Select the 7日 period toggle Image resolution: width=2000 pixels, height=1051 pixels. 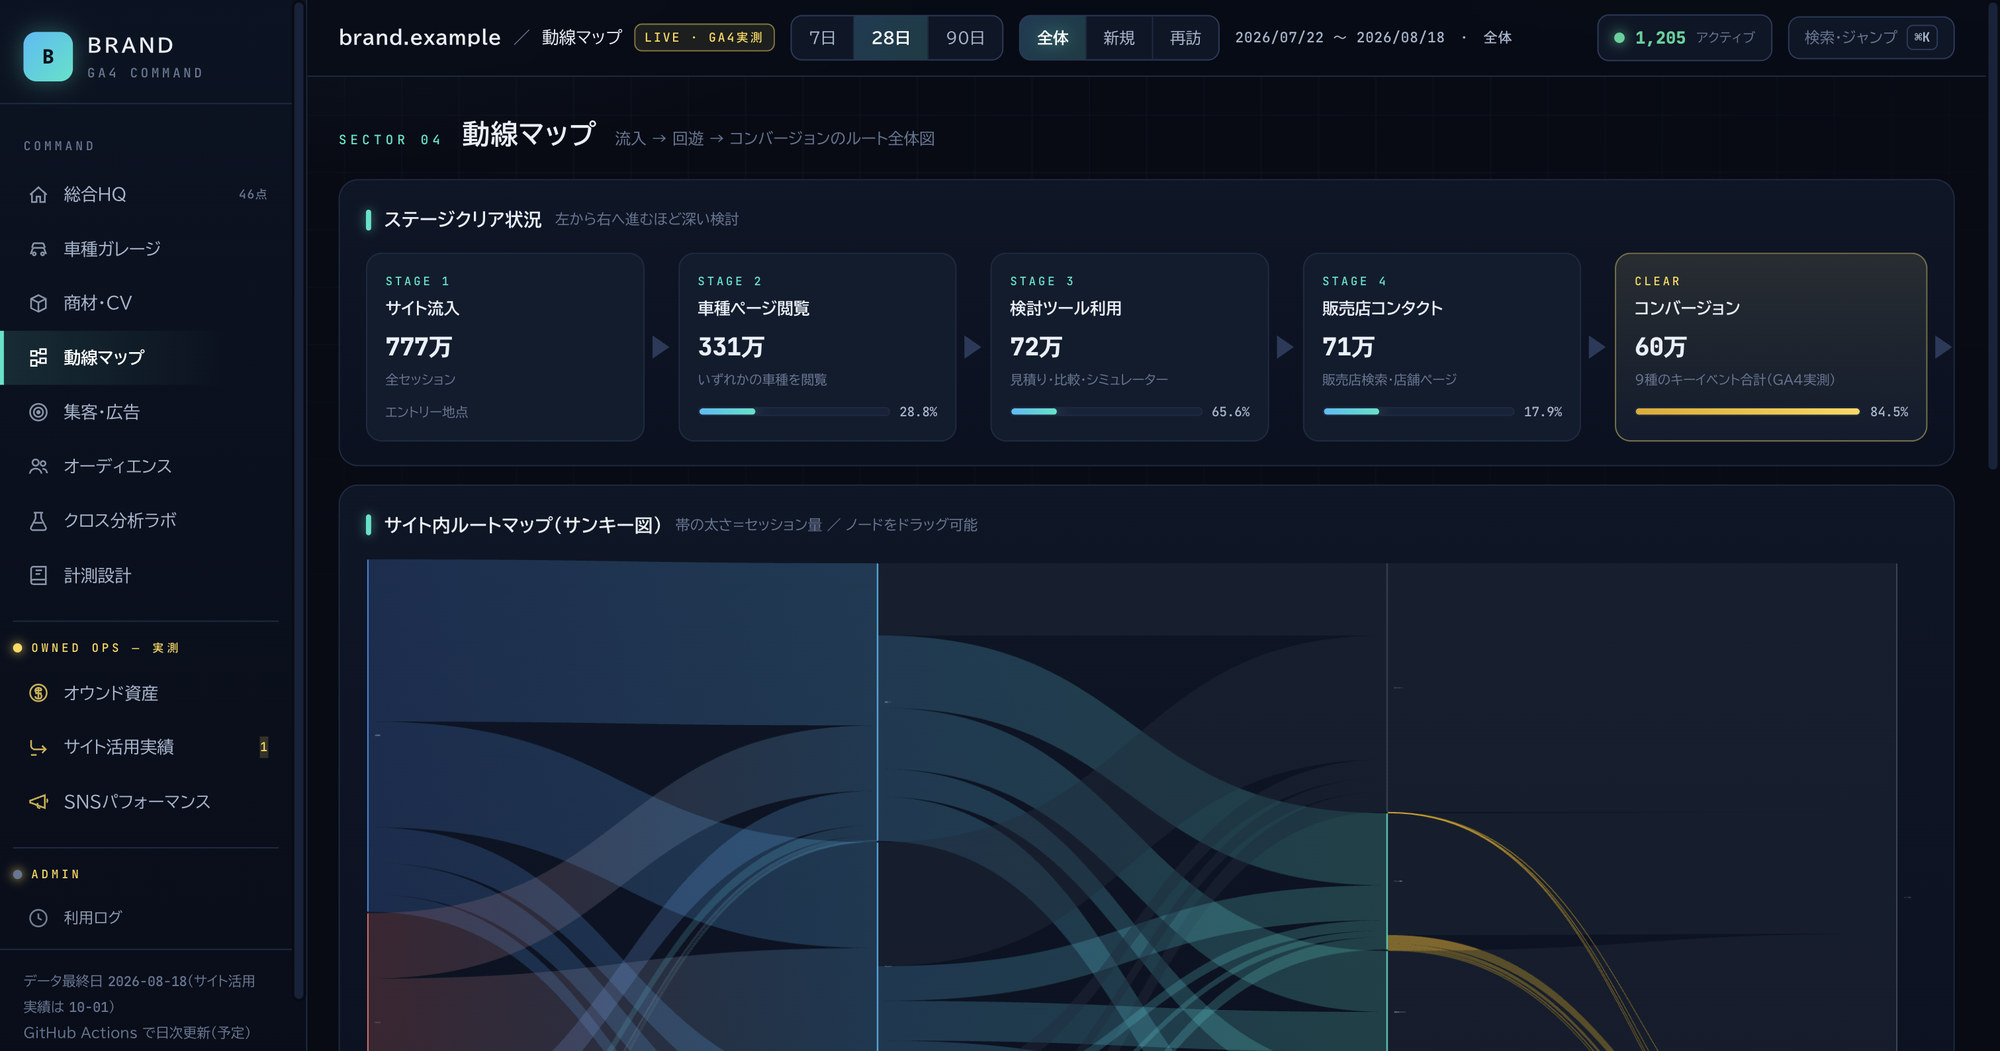click(x=822, y=38)
